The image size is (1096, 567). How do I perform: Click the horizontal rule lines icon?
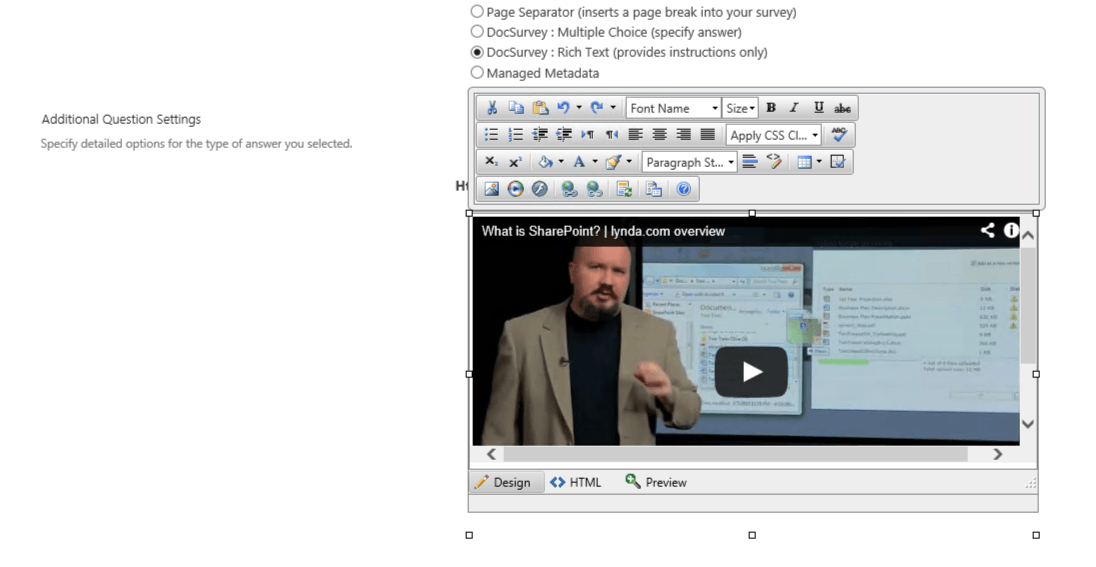click(x=750, y=162)
